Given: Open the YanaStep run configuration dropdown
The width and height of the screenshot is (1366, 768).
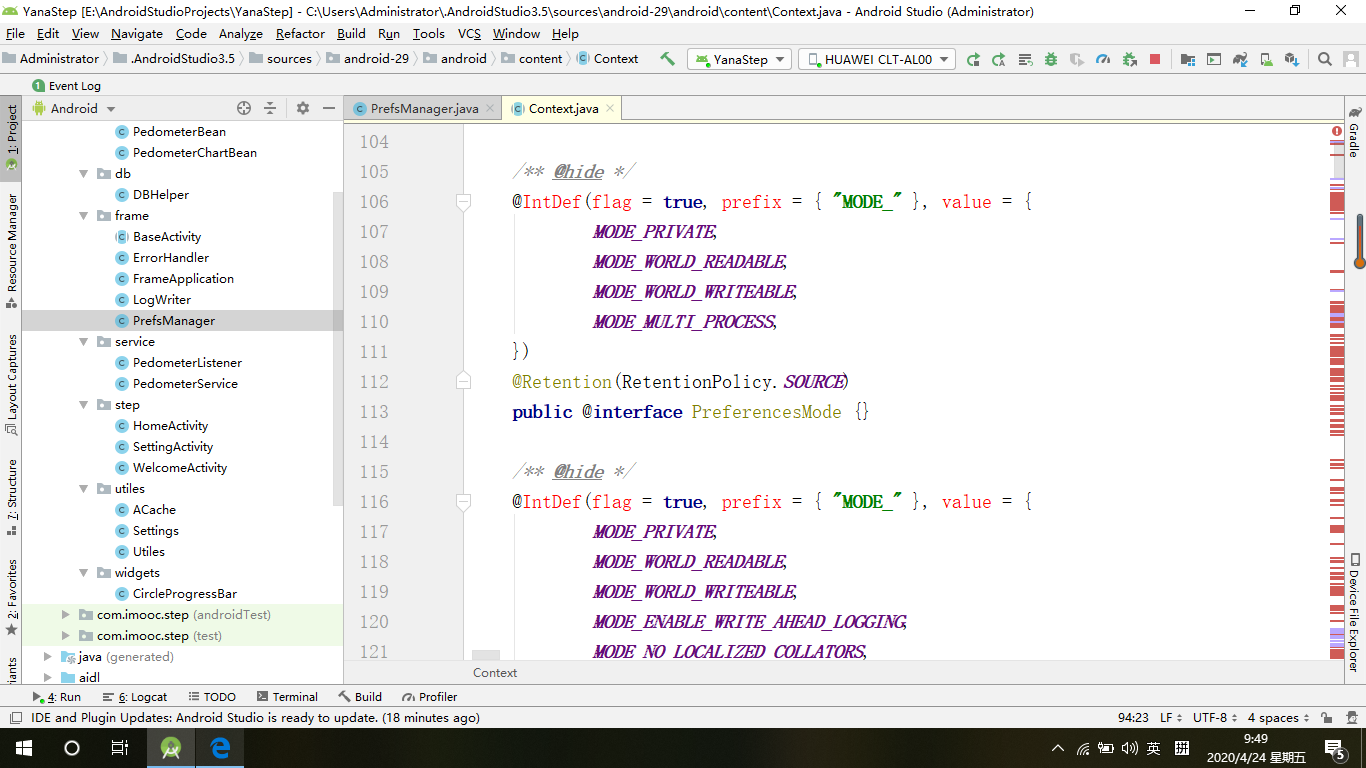Looking at the screenshot, I should pyautogui.click(x=740, y=59).
